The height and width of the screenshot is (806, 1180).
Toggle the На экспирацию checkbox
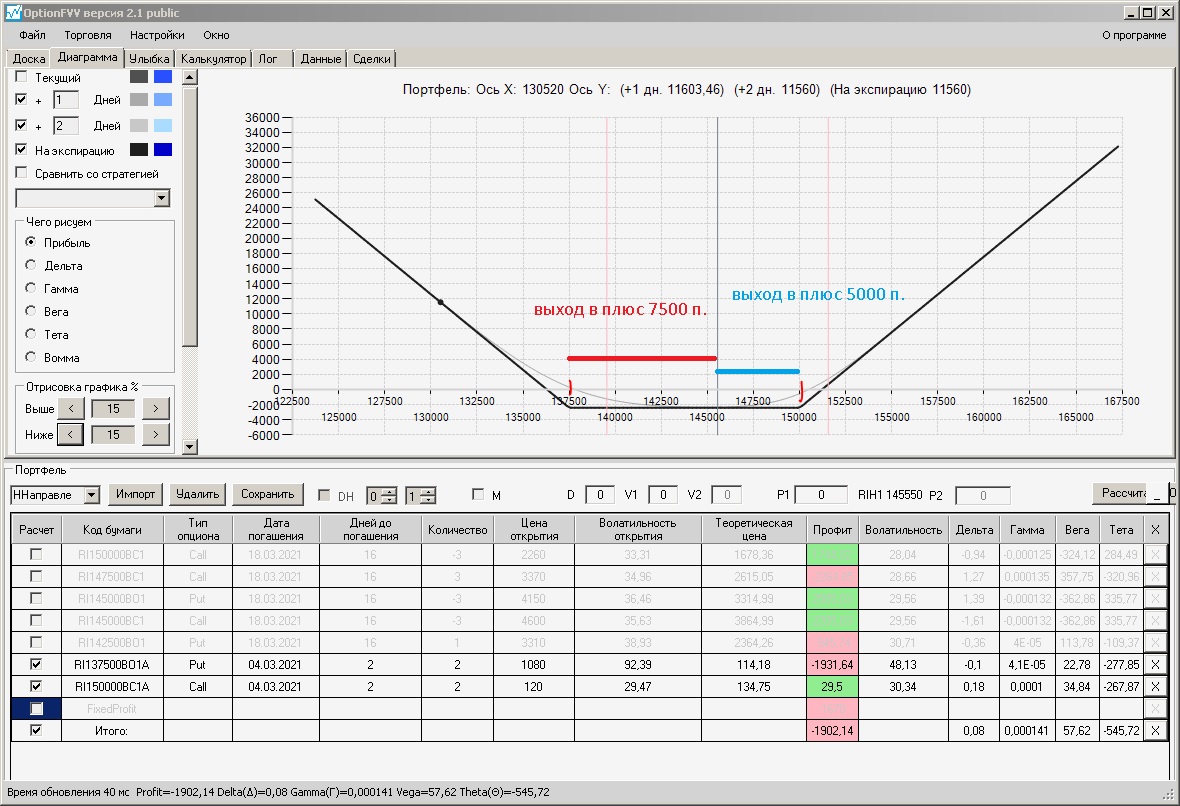pos(22,150)
